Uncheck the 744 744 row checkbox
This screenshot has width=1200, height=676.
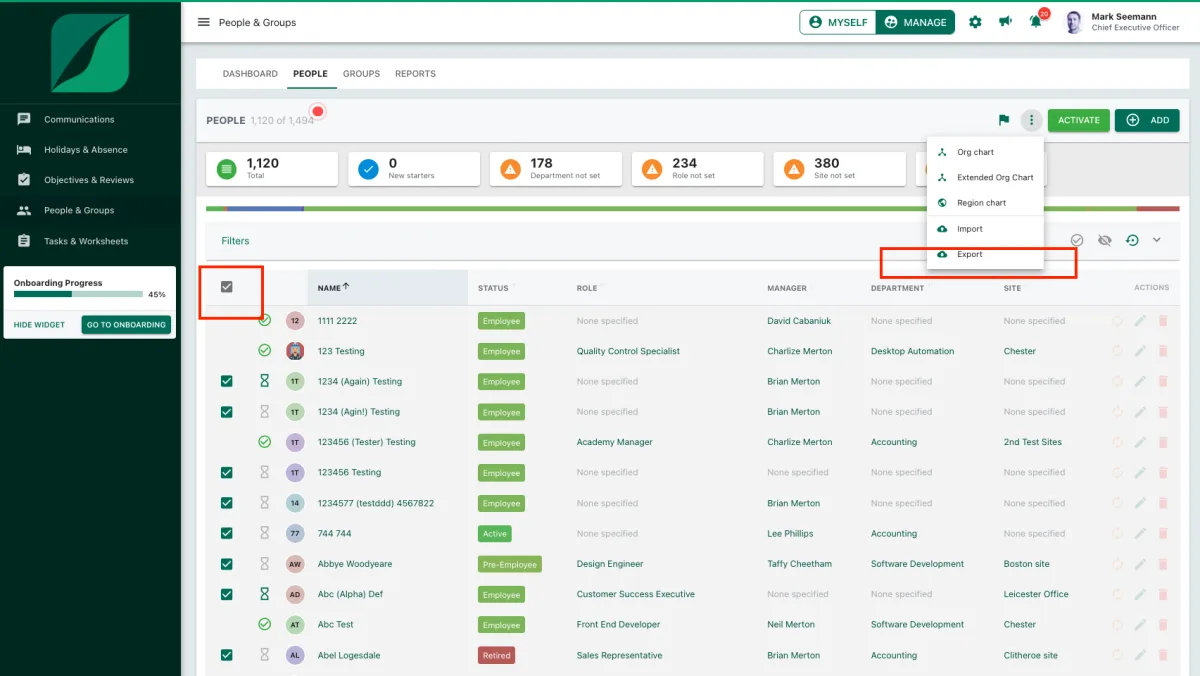coord(226,533)
